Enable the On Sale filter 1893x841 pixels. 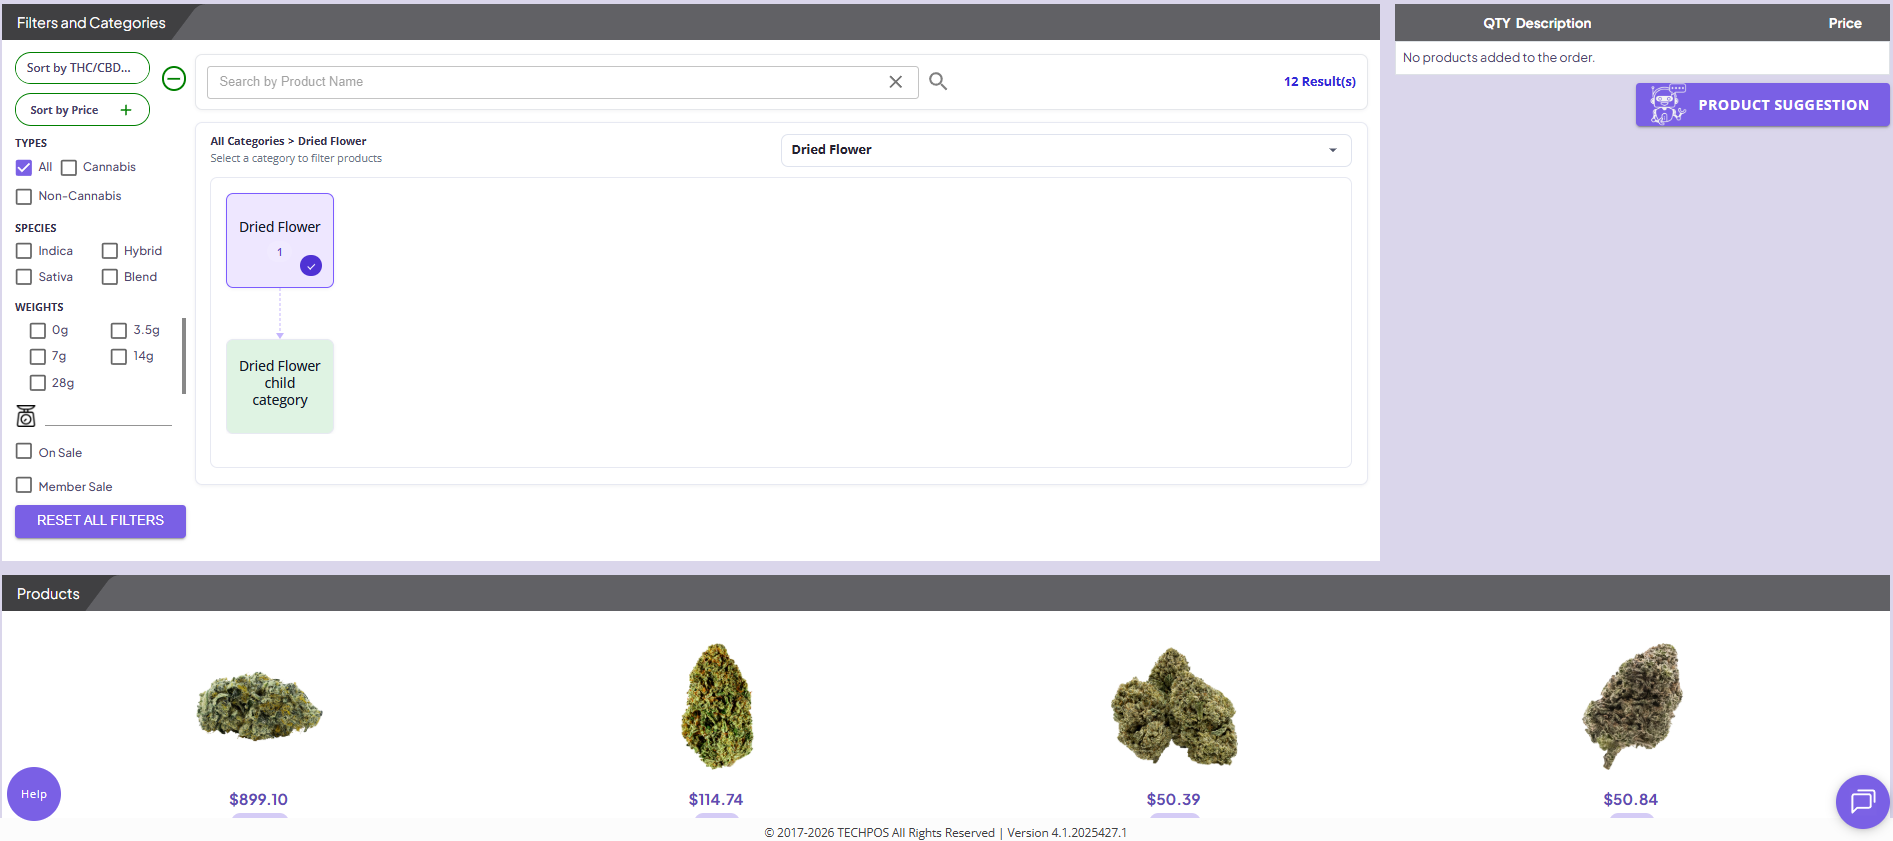24,452
